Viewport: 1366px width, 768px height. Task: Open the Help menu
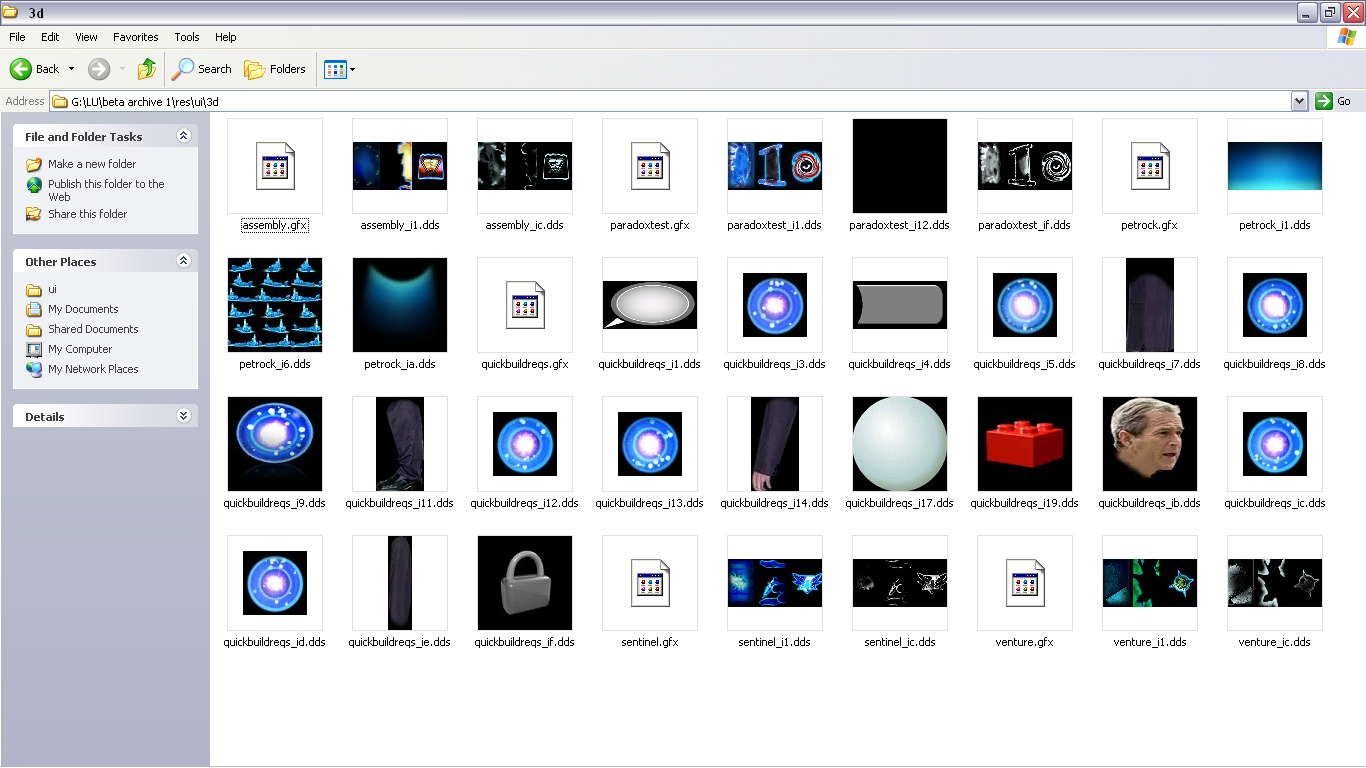[226, 37]
